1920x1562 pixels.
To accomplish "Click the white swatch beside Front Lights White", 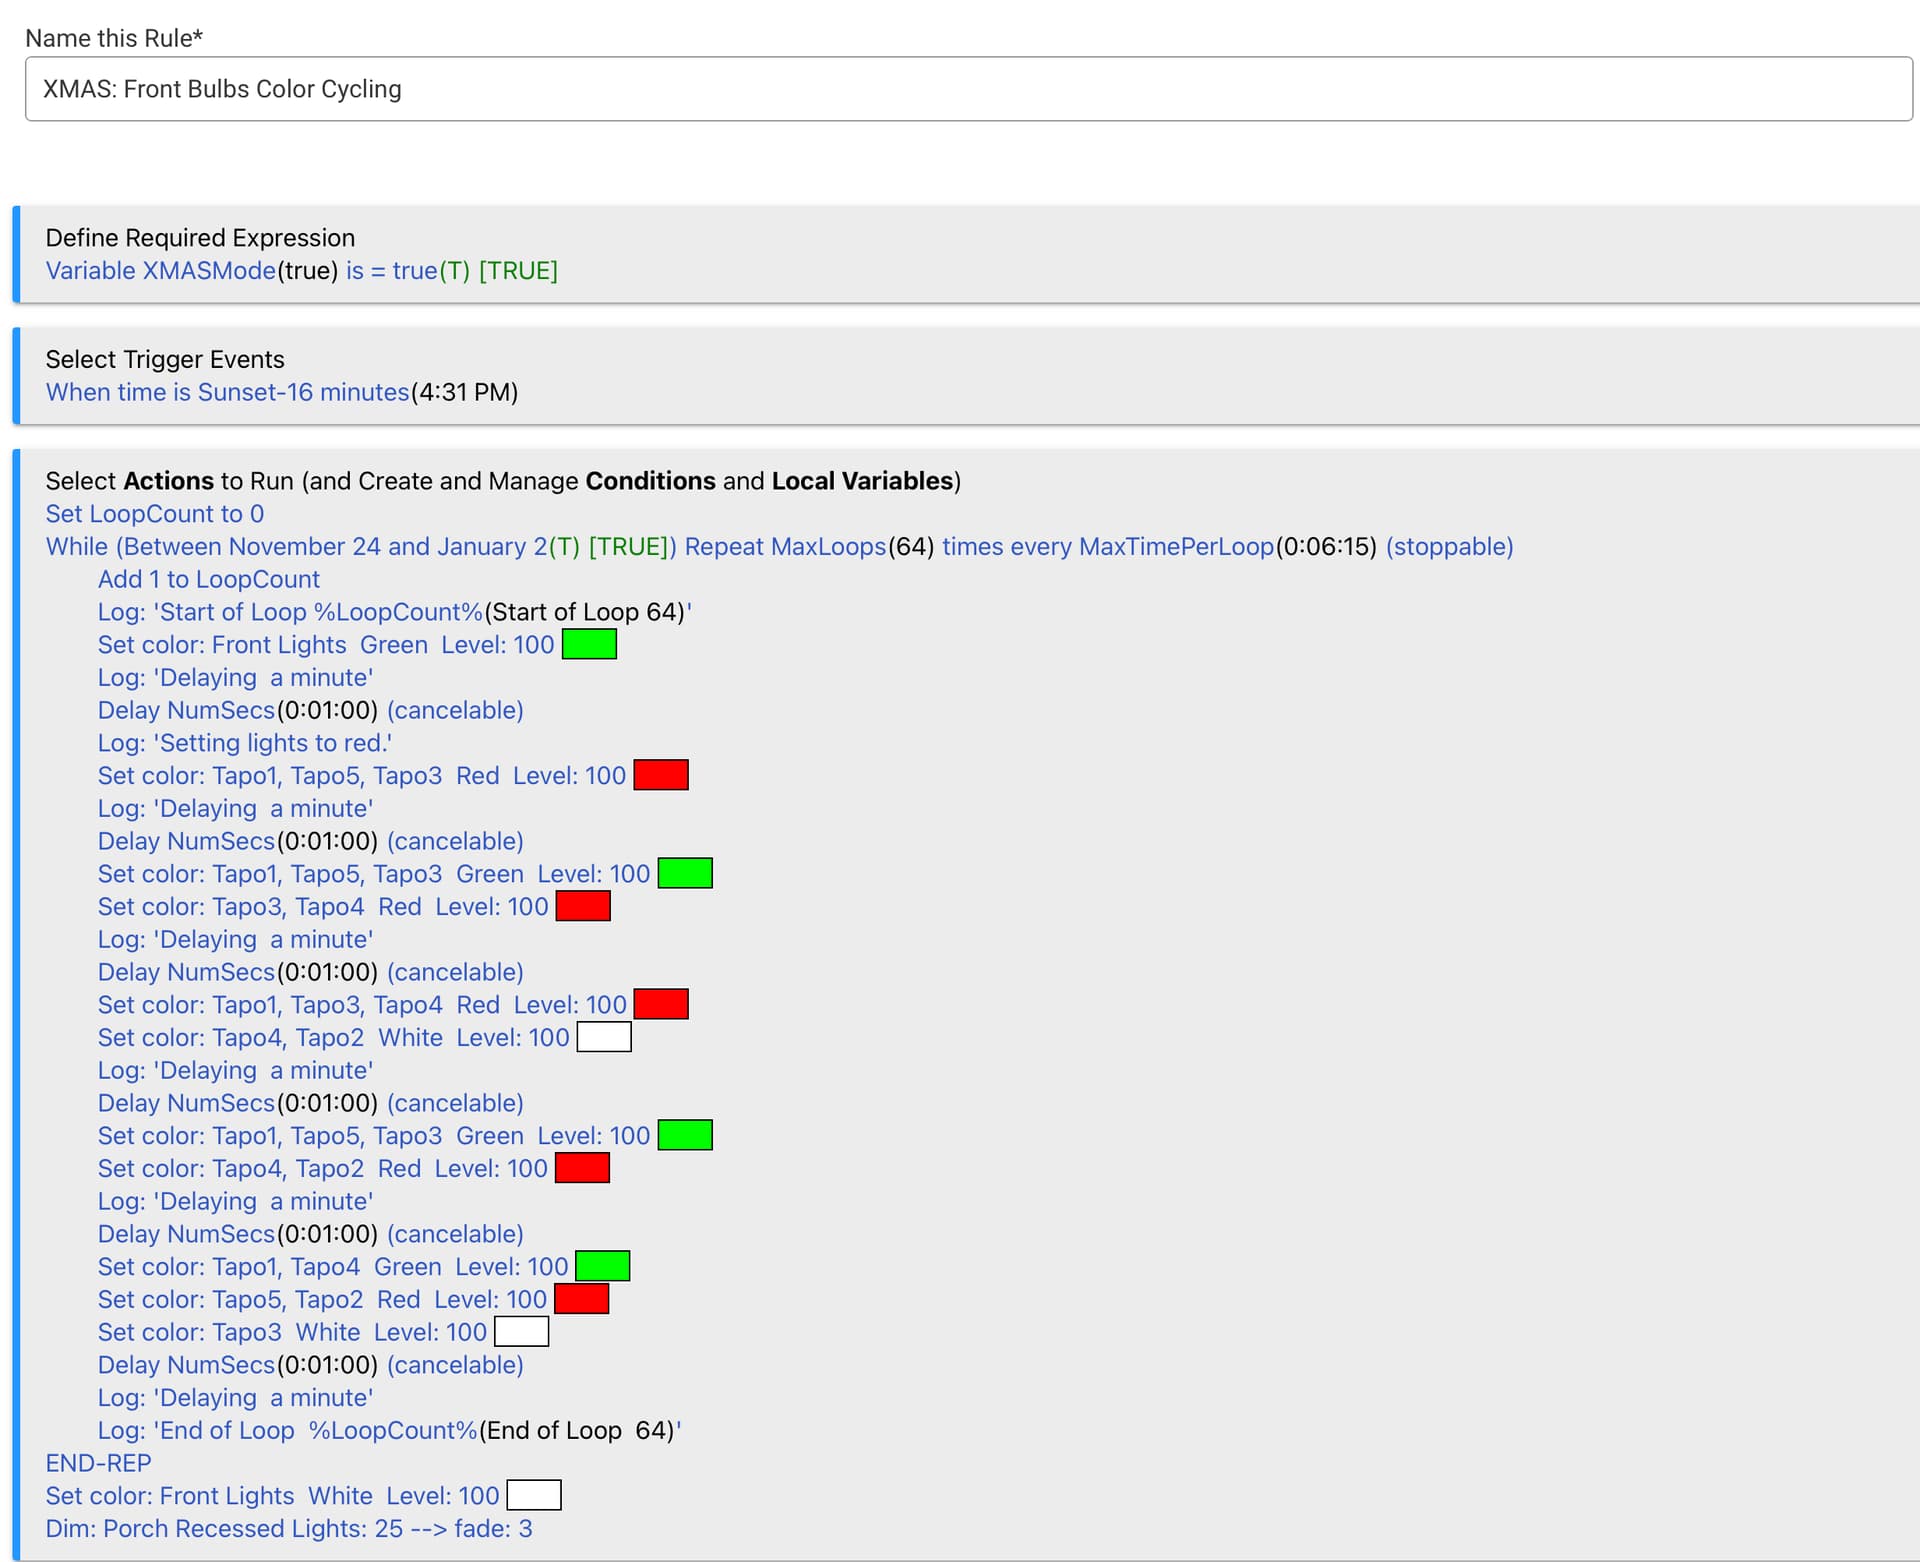I will pyautogui.click(x=534, y=1496).
